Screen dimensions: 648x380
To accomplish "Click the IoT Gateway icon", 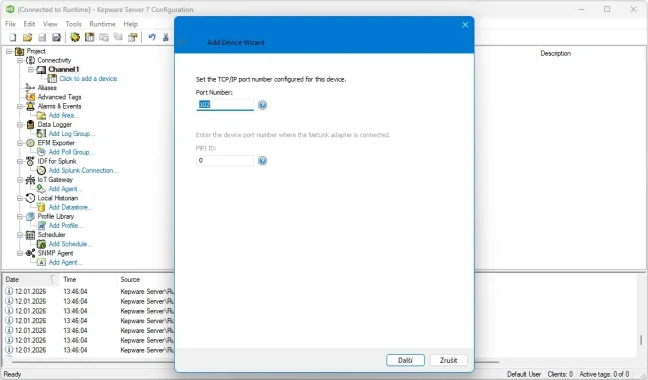I will pyautogui.click(x=30, y=180).
